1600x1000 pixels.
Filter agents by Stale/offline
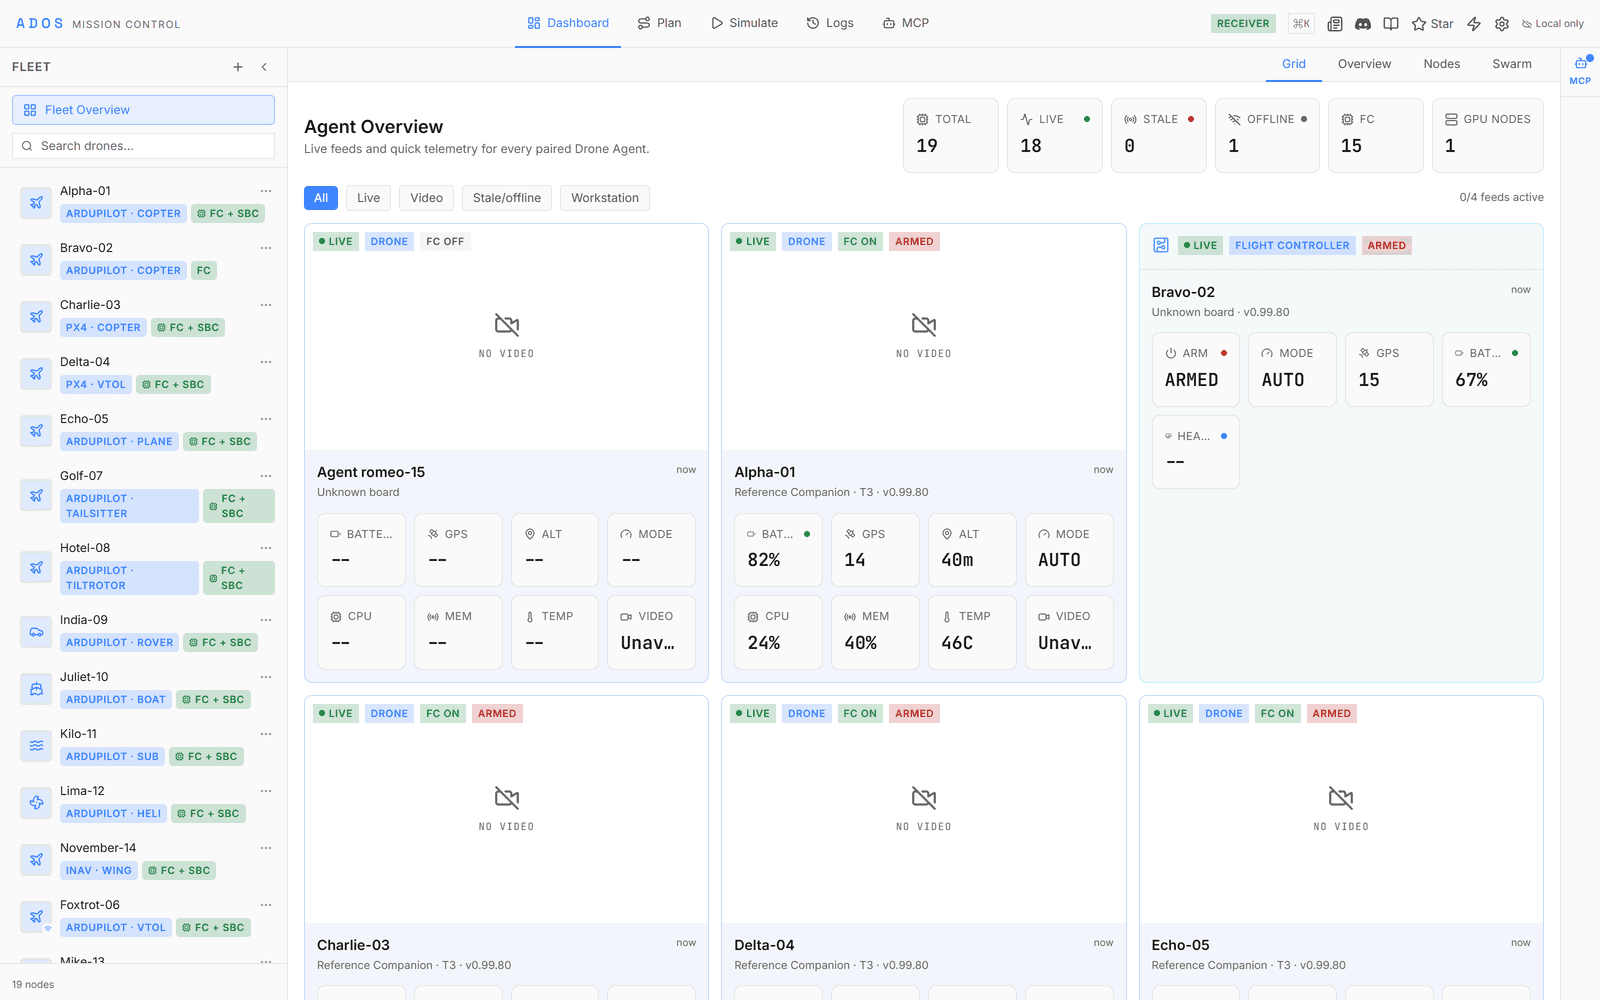tap(507, 198)
